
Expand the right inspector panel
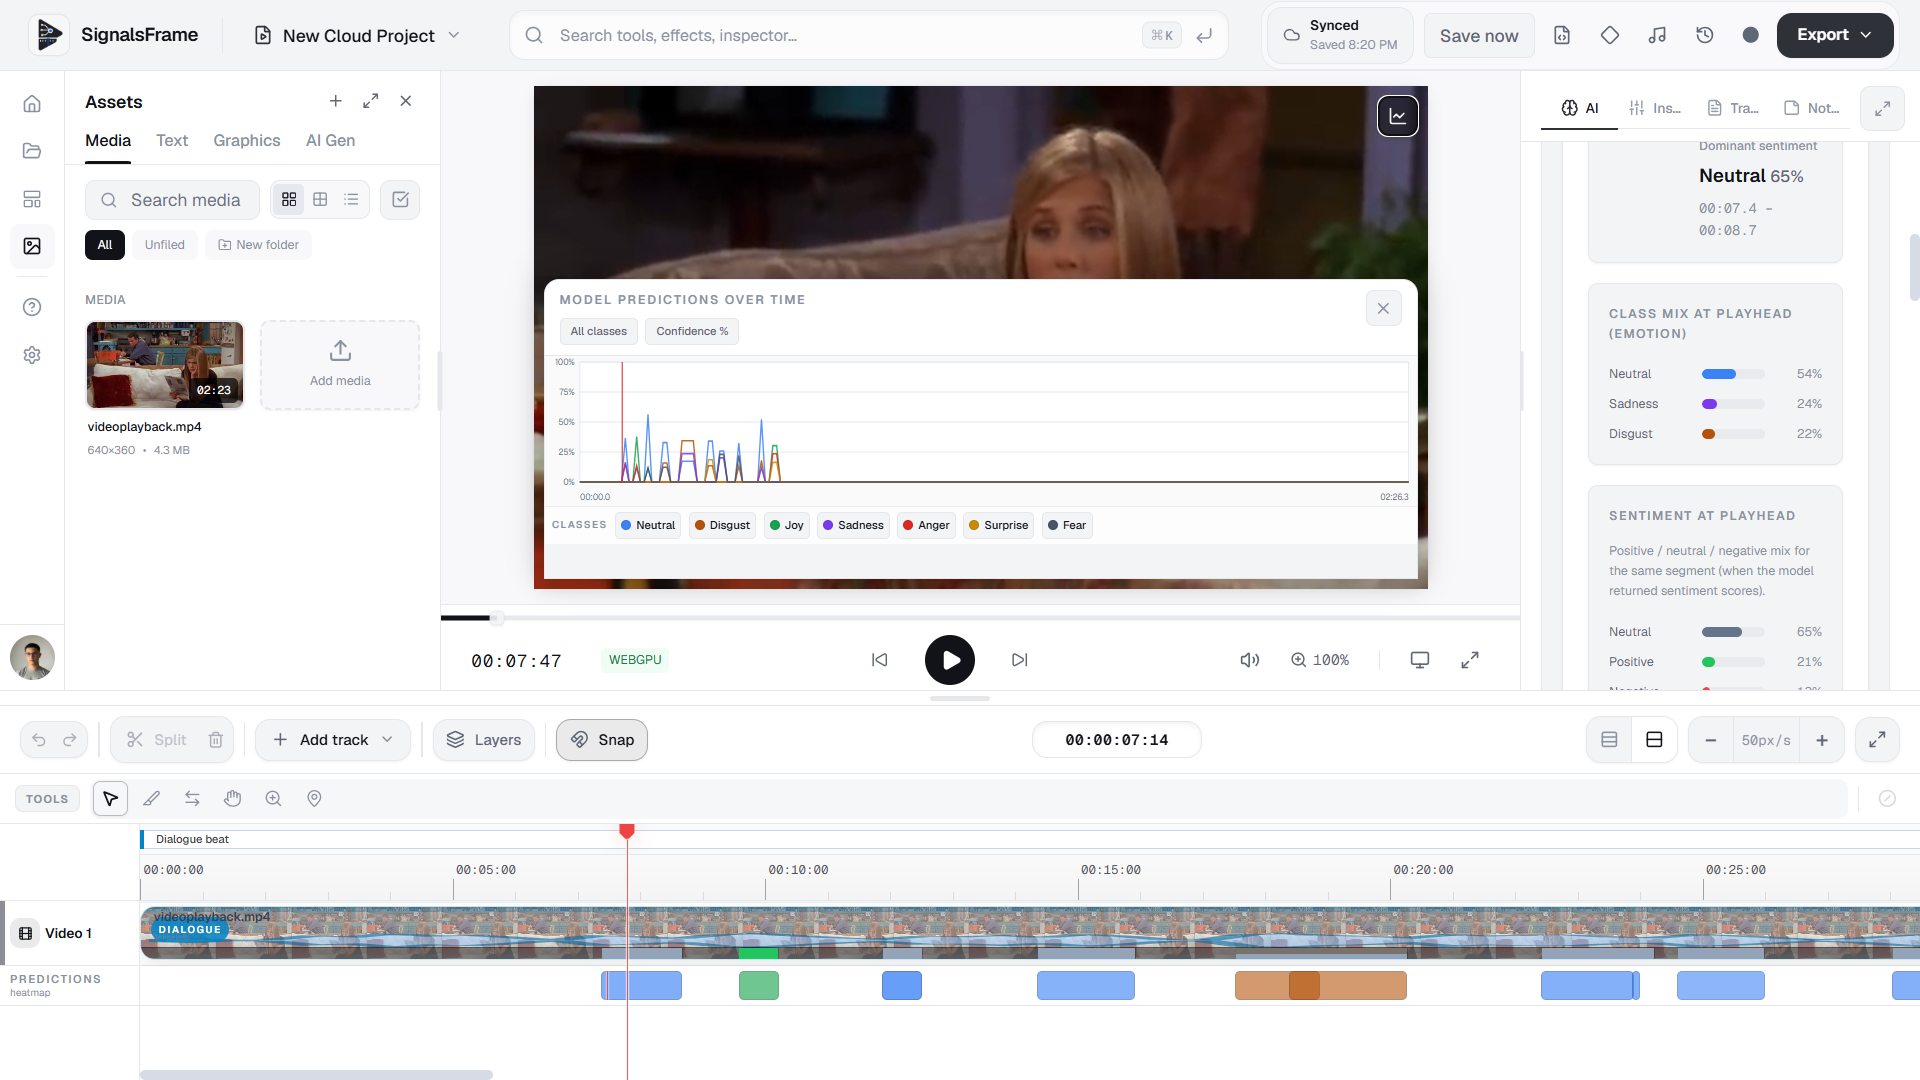(1882, 108)
